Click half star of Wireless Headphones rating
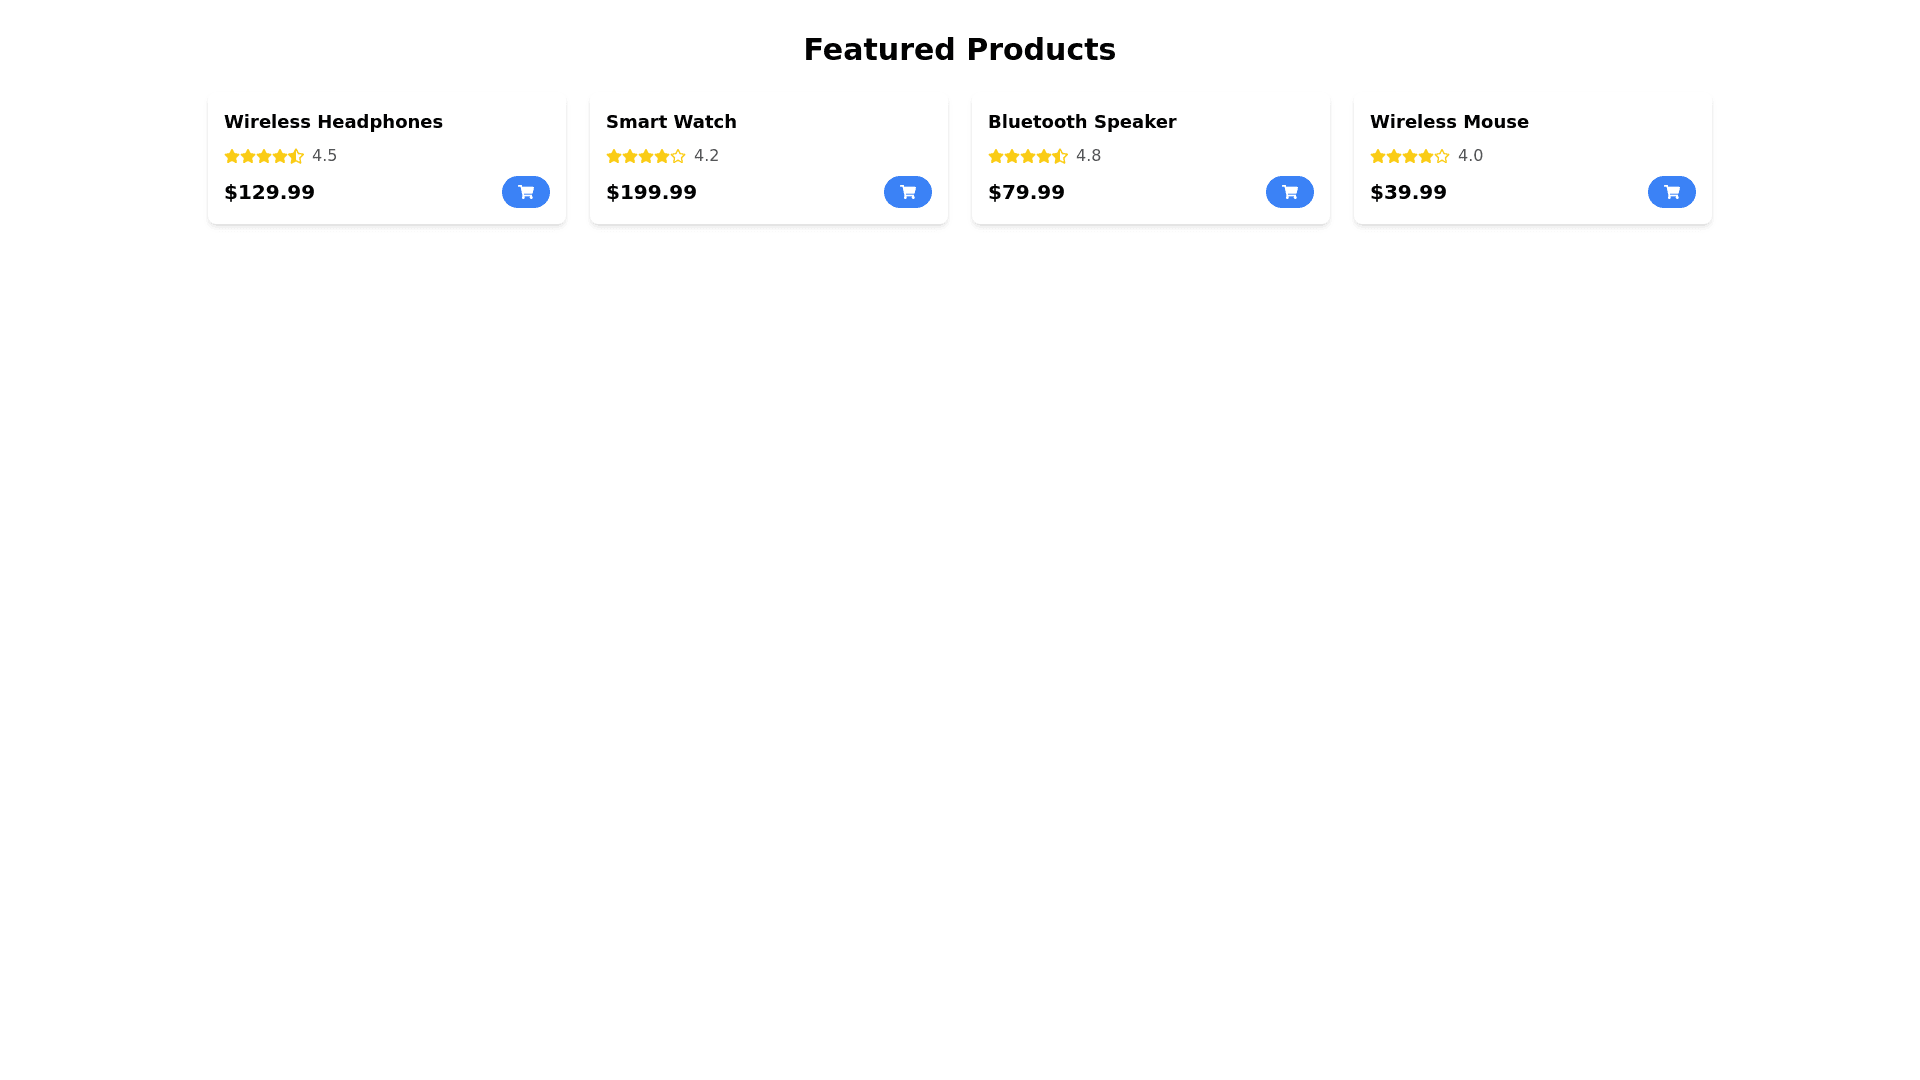 click(296, 156)
